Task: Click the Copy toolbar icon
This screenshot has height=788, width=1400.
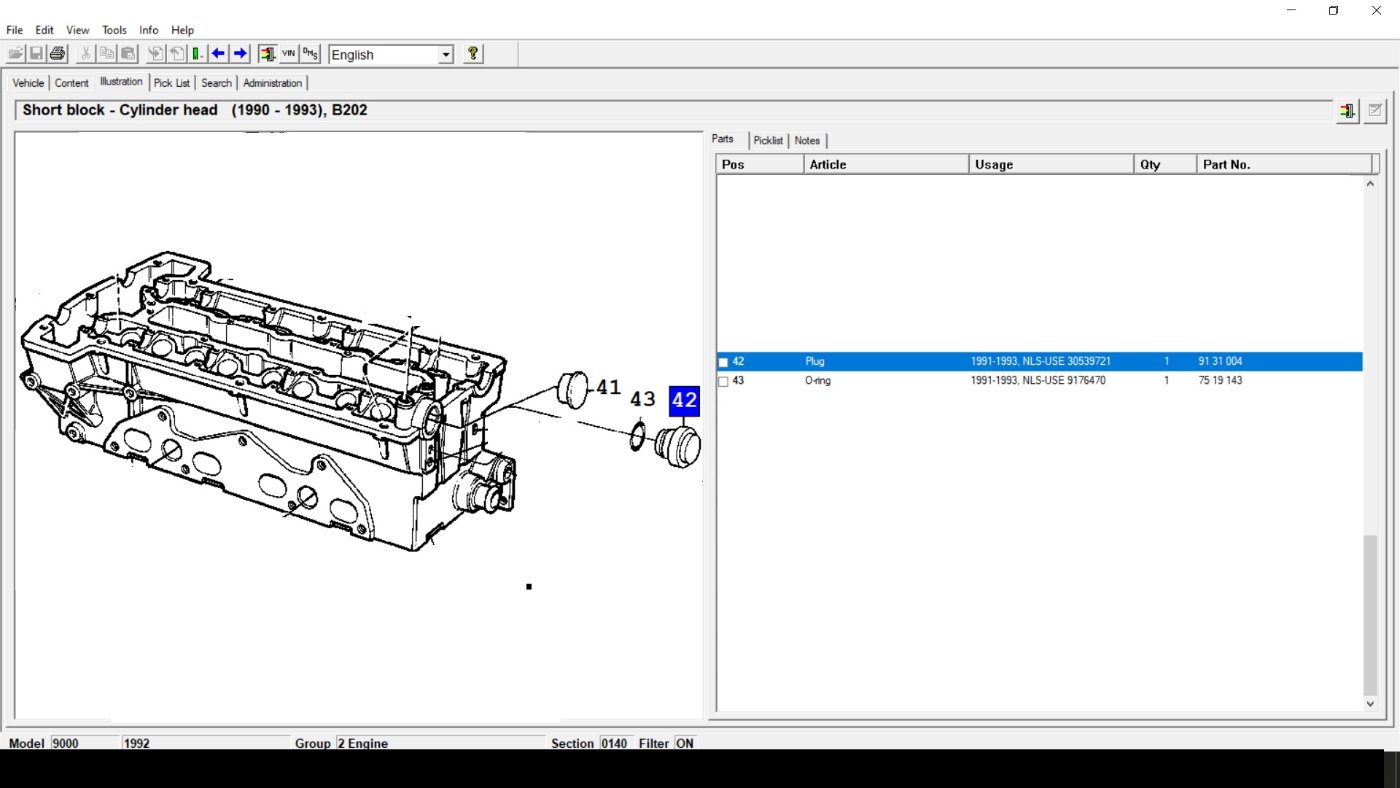Action: click(107, 54)
